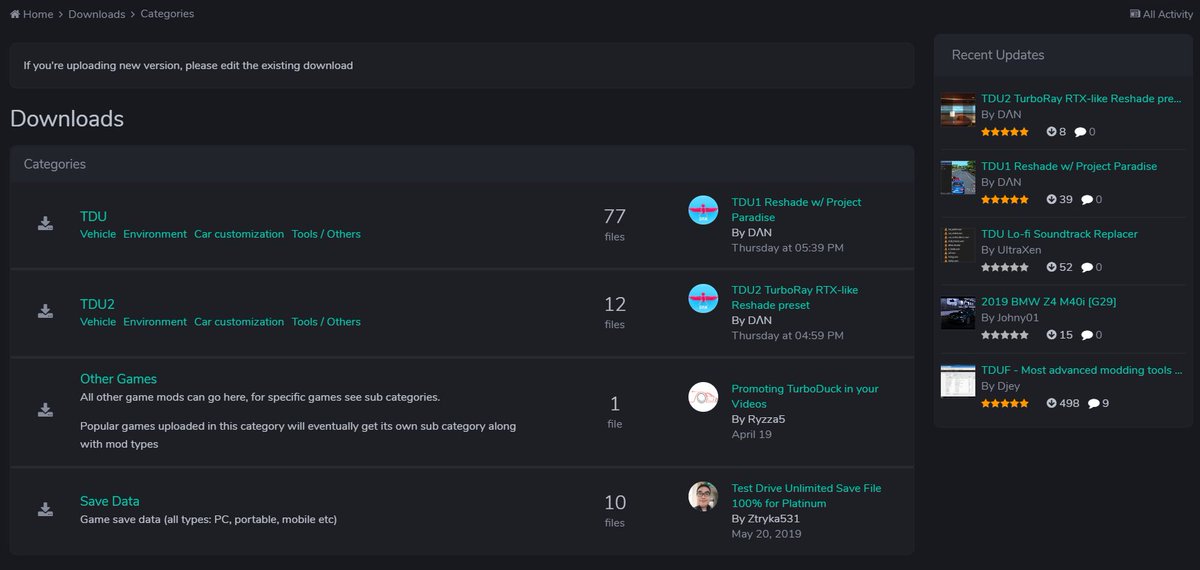Click the downloads icon showing 498
The image size is (1200, 570).
pyautogui.click(x=1051, y=404)
